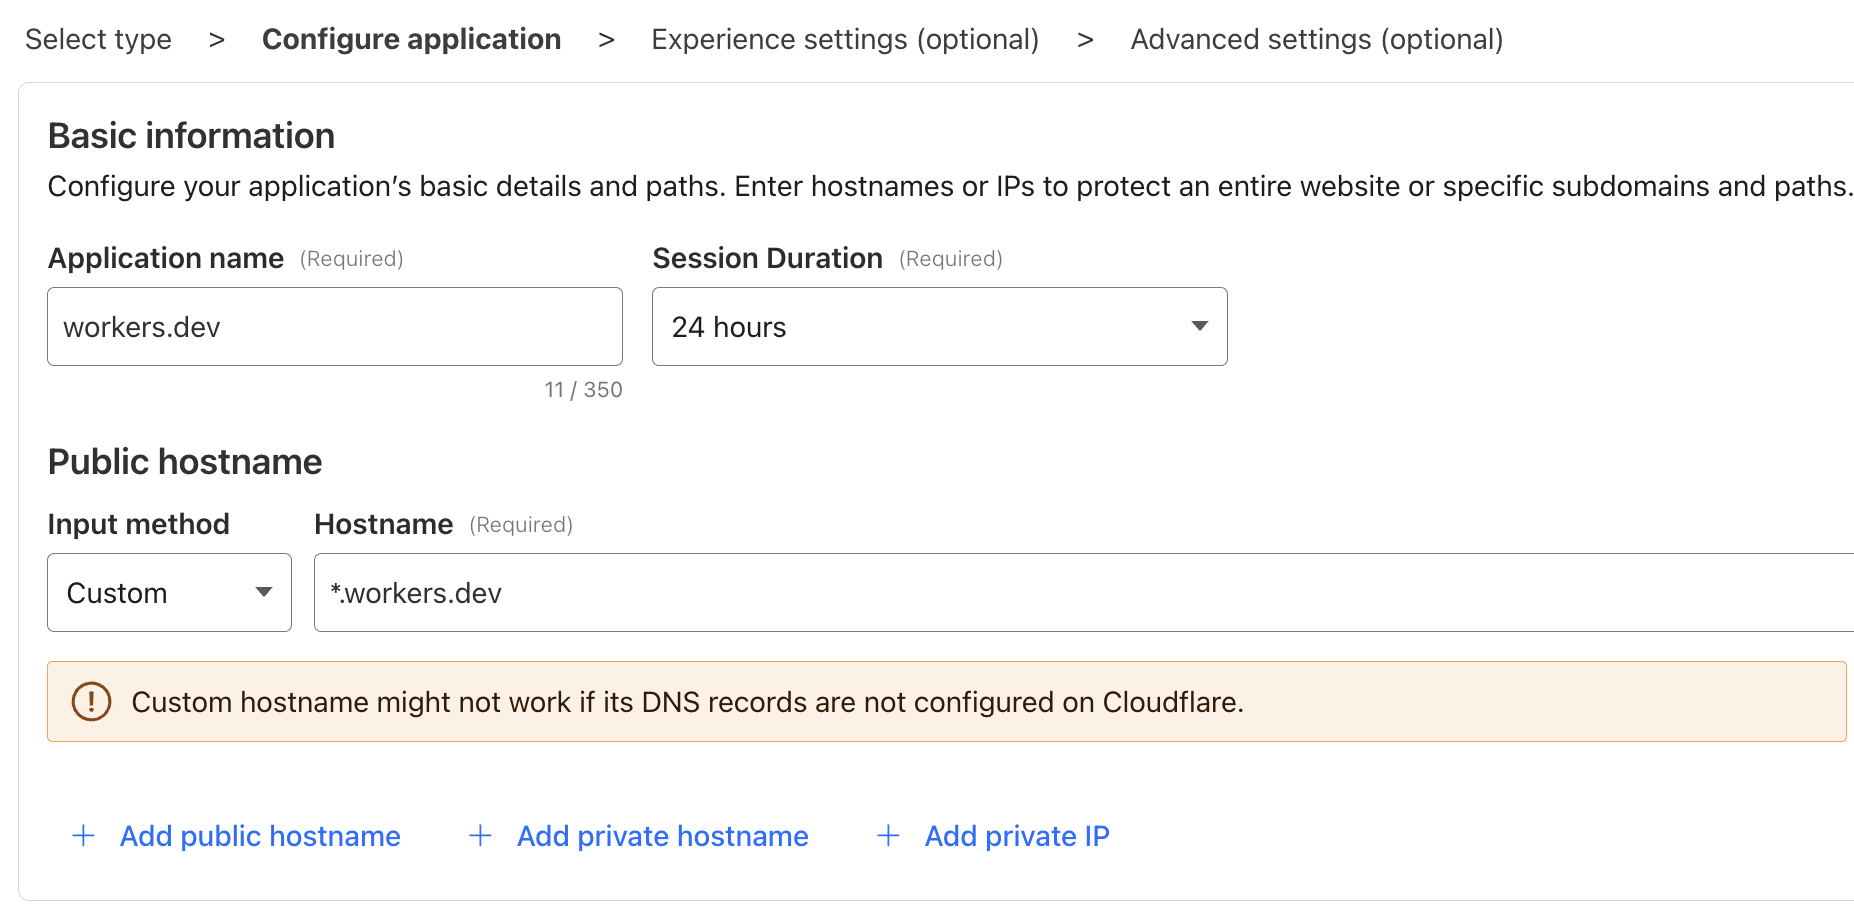The height and width of the screenshot is (924, 1854).
Task: Click the custom hostname DNS warning message
Action: point(687,702)
